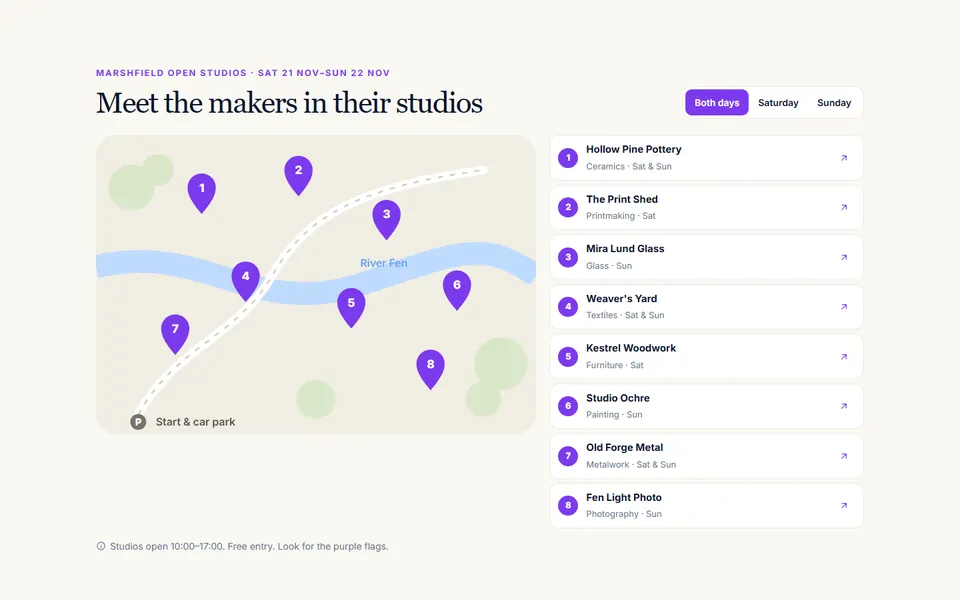Open arrow icon on The Print Shed row

click(844, 208)
